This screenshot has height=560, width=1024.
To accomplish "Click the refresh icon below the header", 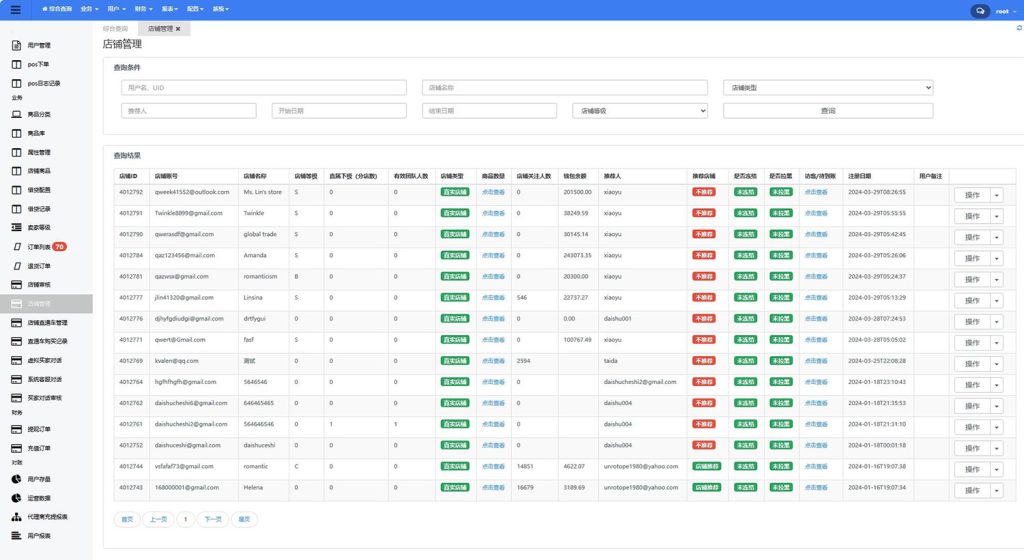I will [x=1018, y=28].
